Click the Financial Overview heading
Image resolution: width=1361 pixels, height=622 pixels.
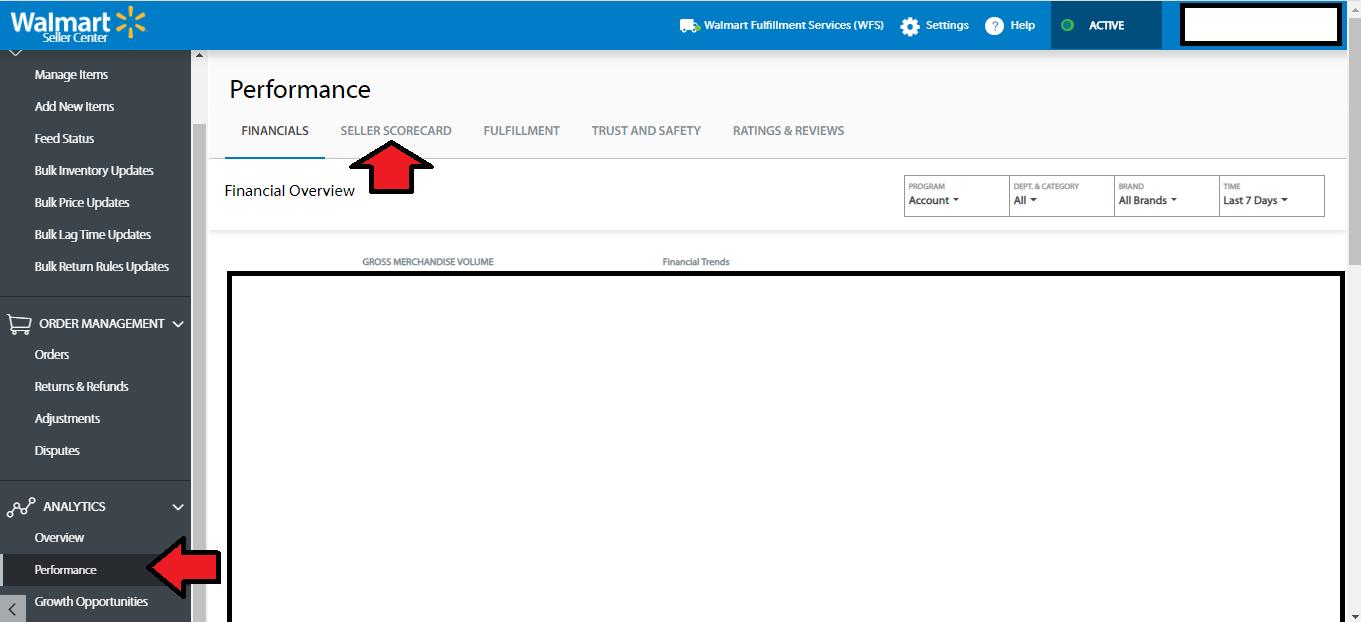[290, 191]
